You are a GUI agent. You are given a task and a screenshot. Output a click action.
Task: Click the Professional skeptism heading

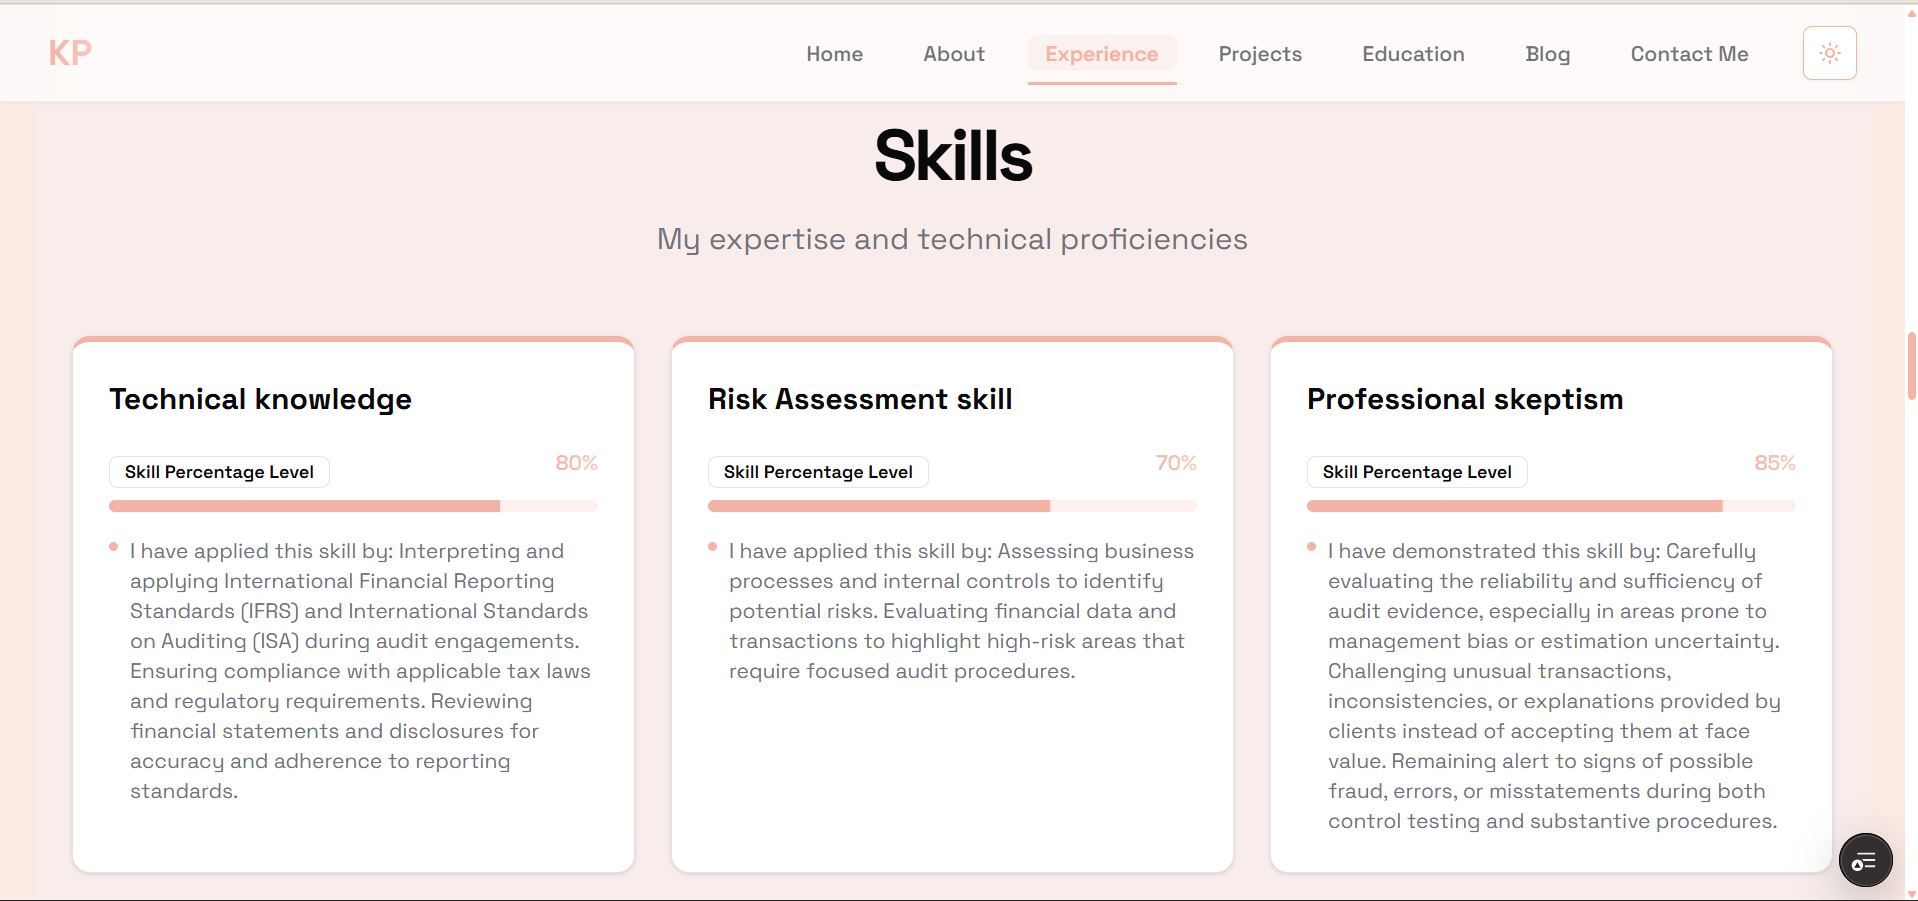point(1464,399)
